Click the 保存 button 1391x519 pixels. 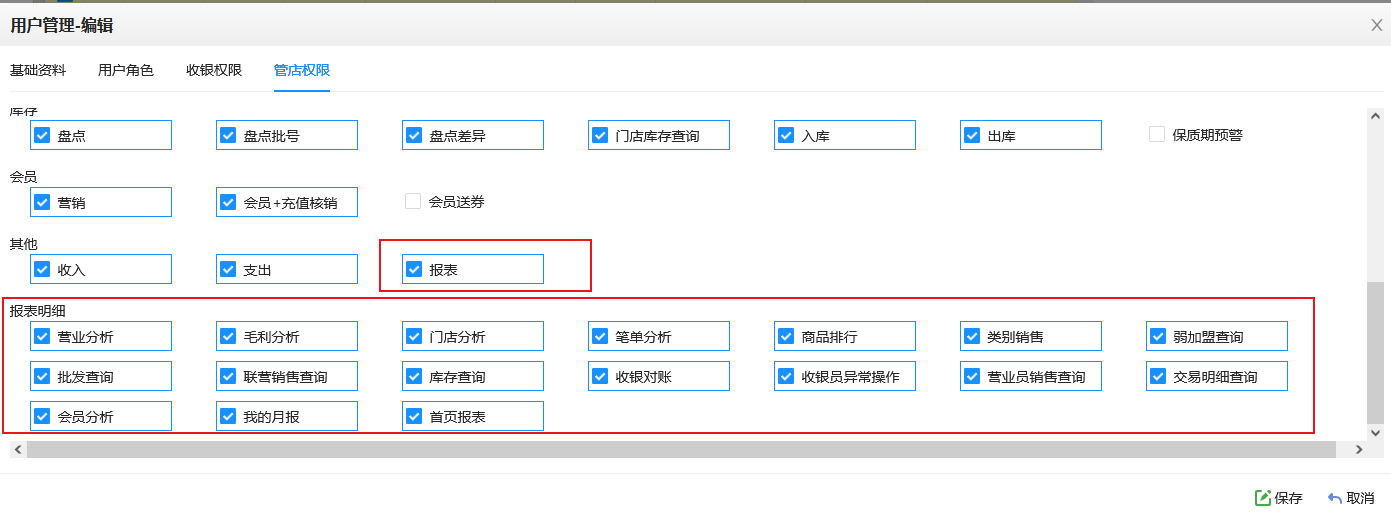coord(1279,498)
